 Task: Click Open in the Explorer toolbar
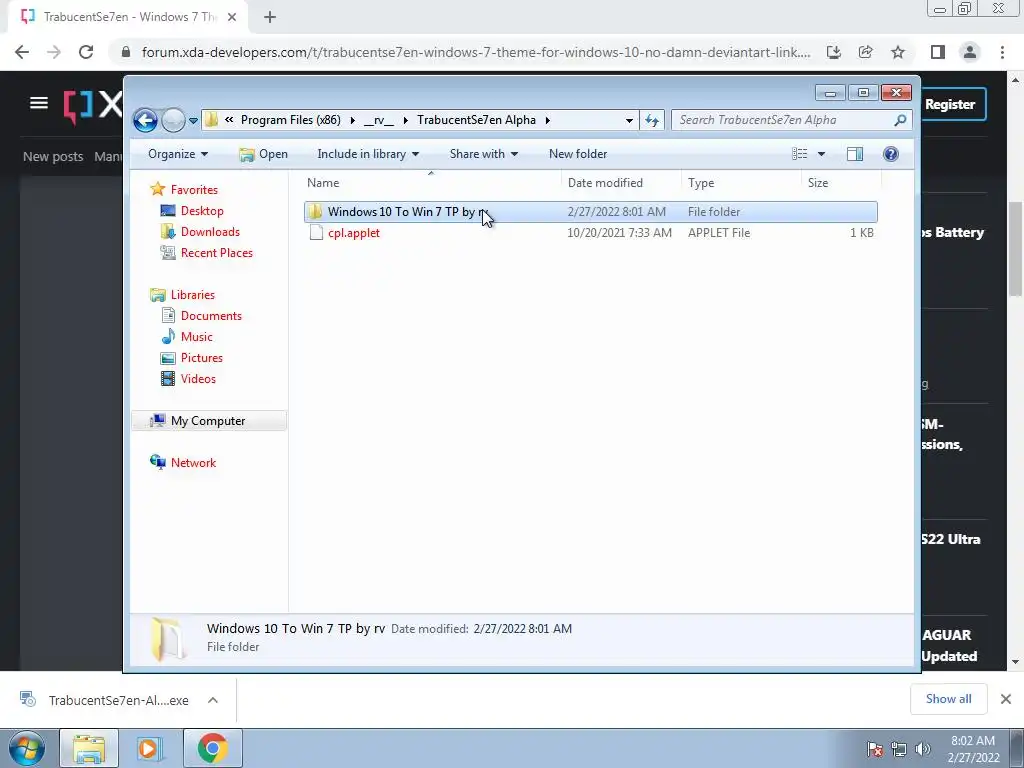[x=263, y=154]
